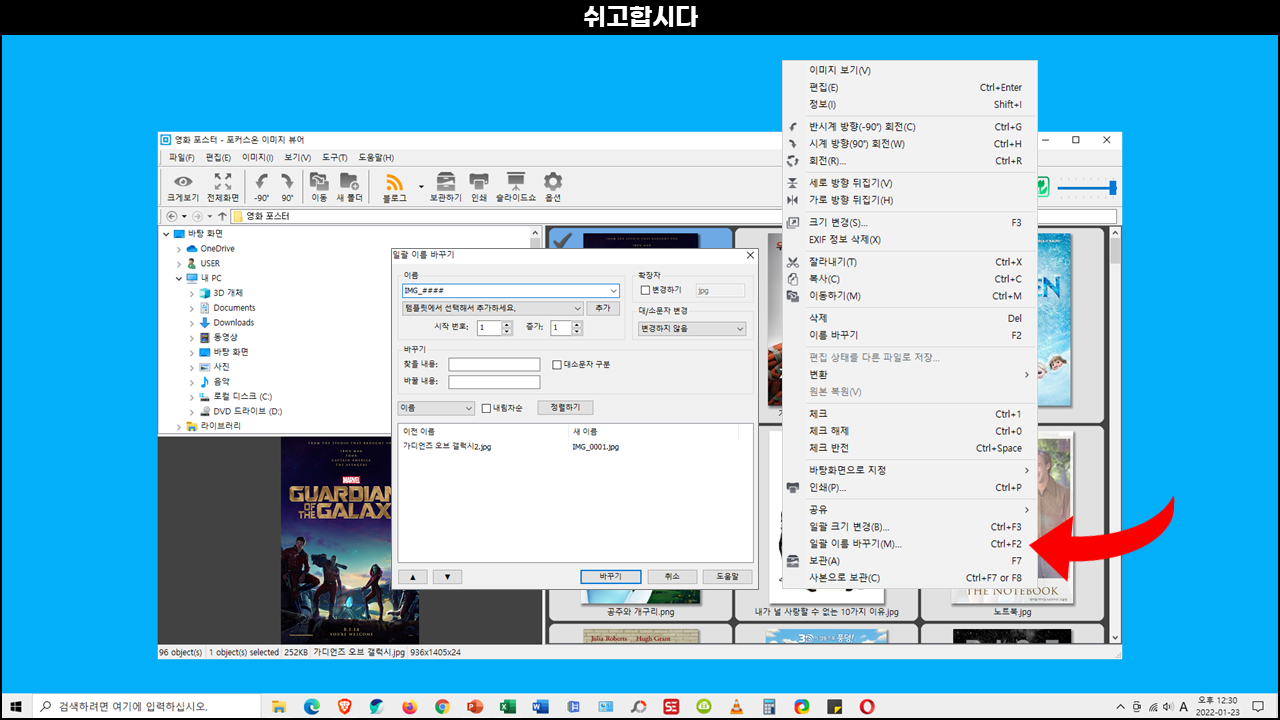Open 대/소문자 변경 dropdown

[x=740, y=328]
